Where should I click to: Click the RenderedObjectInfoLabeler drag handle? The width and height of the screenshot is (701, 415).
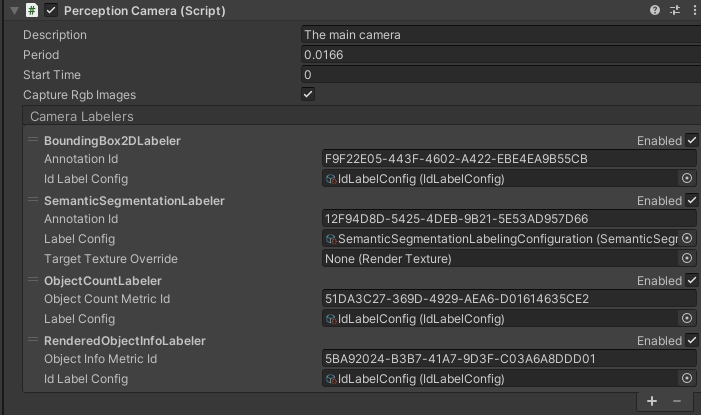pos(33,340)
